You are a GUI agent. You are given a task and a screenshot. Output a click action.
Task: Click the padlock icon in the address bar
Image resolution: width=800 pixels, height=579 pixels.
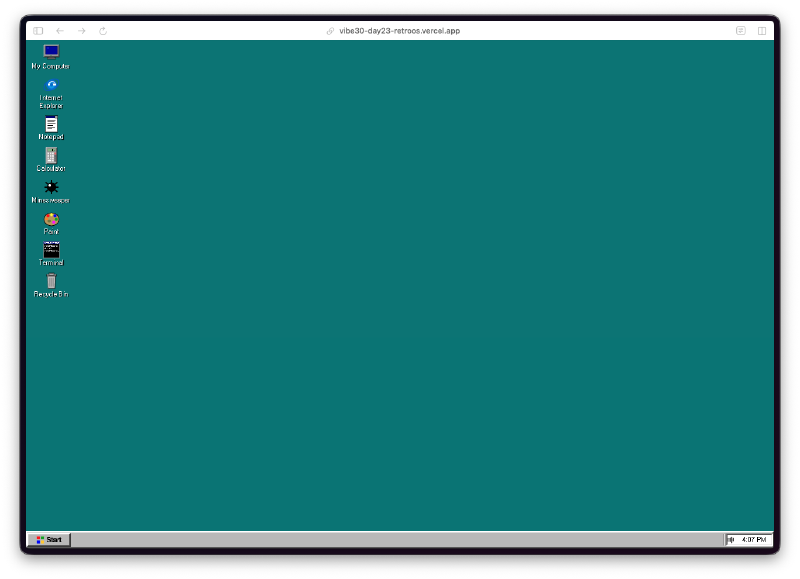pos(329,30)
